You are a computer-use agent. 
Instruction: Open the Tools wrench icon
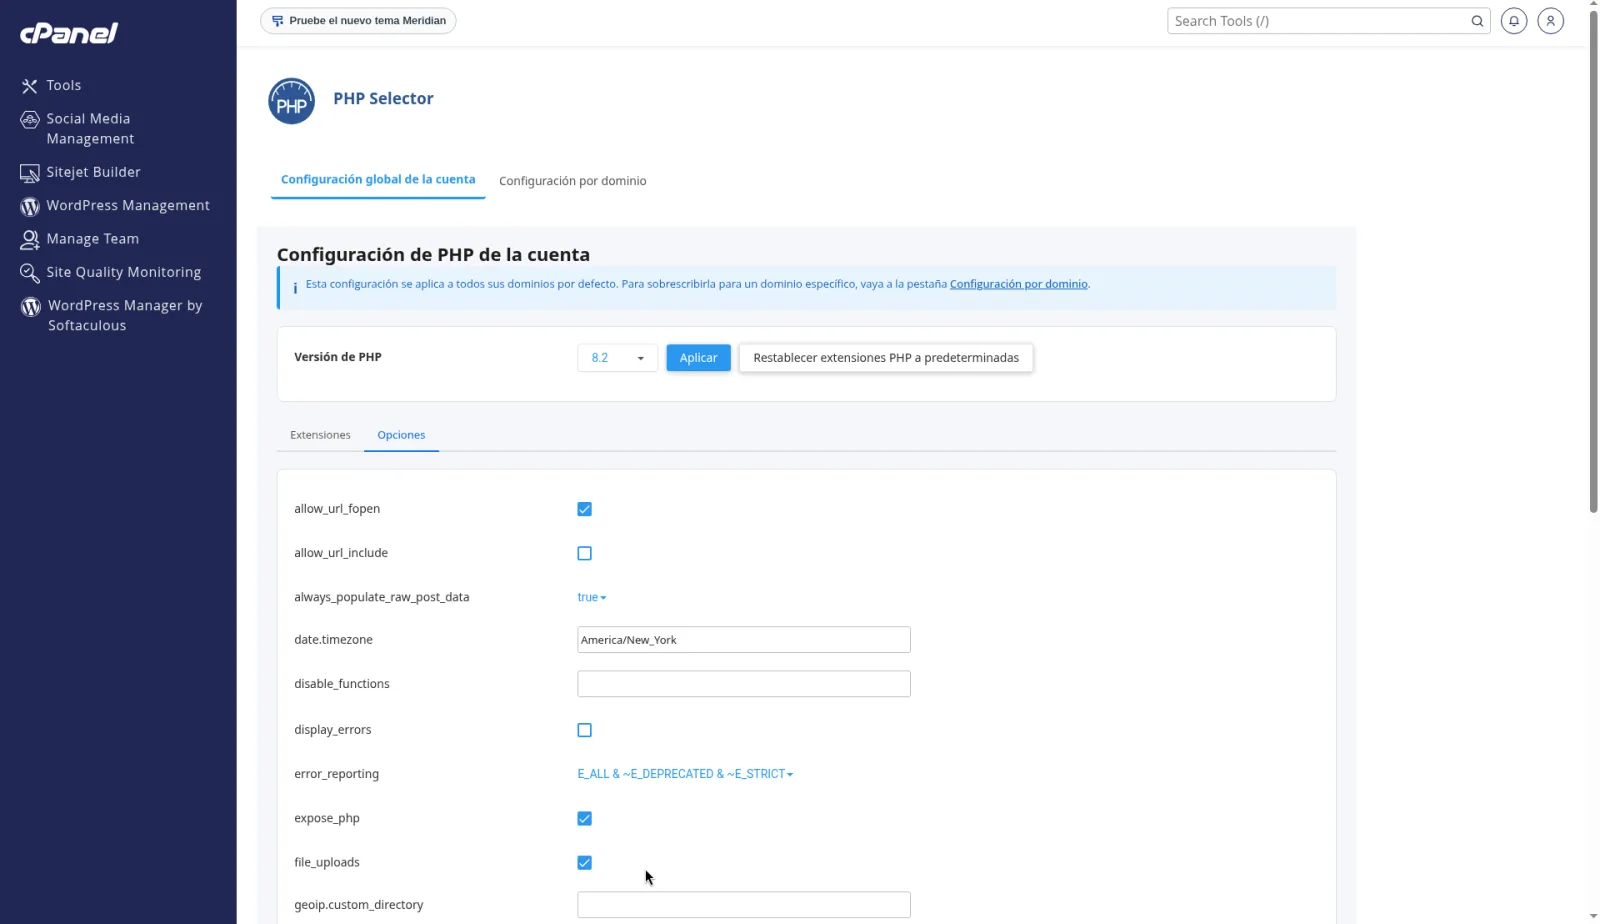click(x=30, y=86)
